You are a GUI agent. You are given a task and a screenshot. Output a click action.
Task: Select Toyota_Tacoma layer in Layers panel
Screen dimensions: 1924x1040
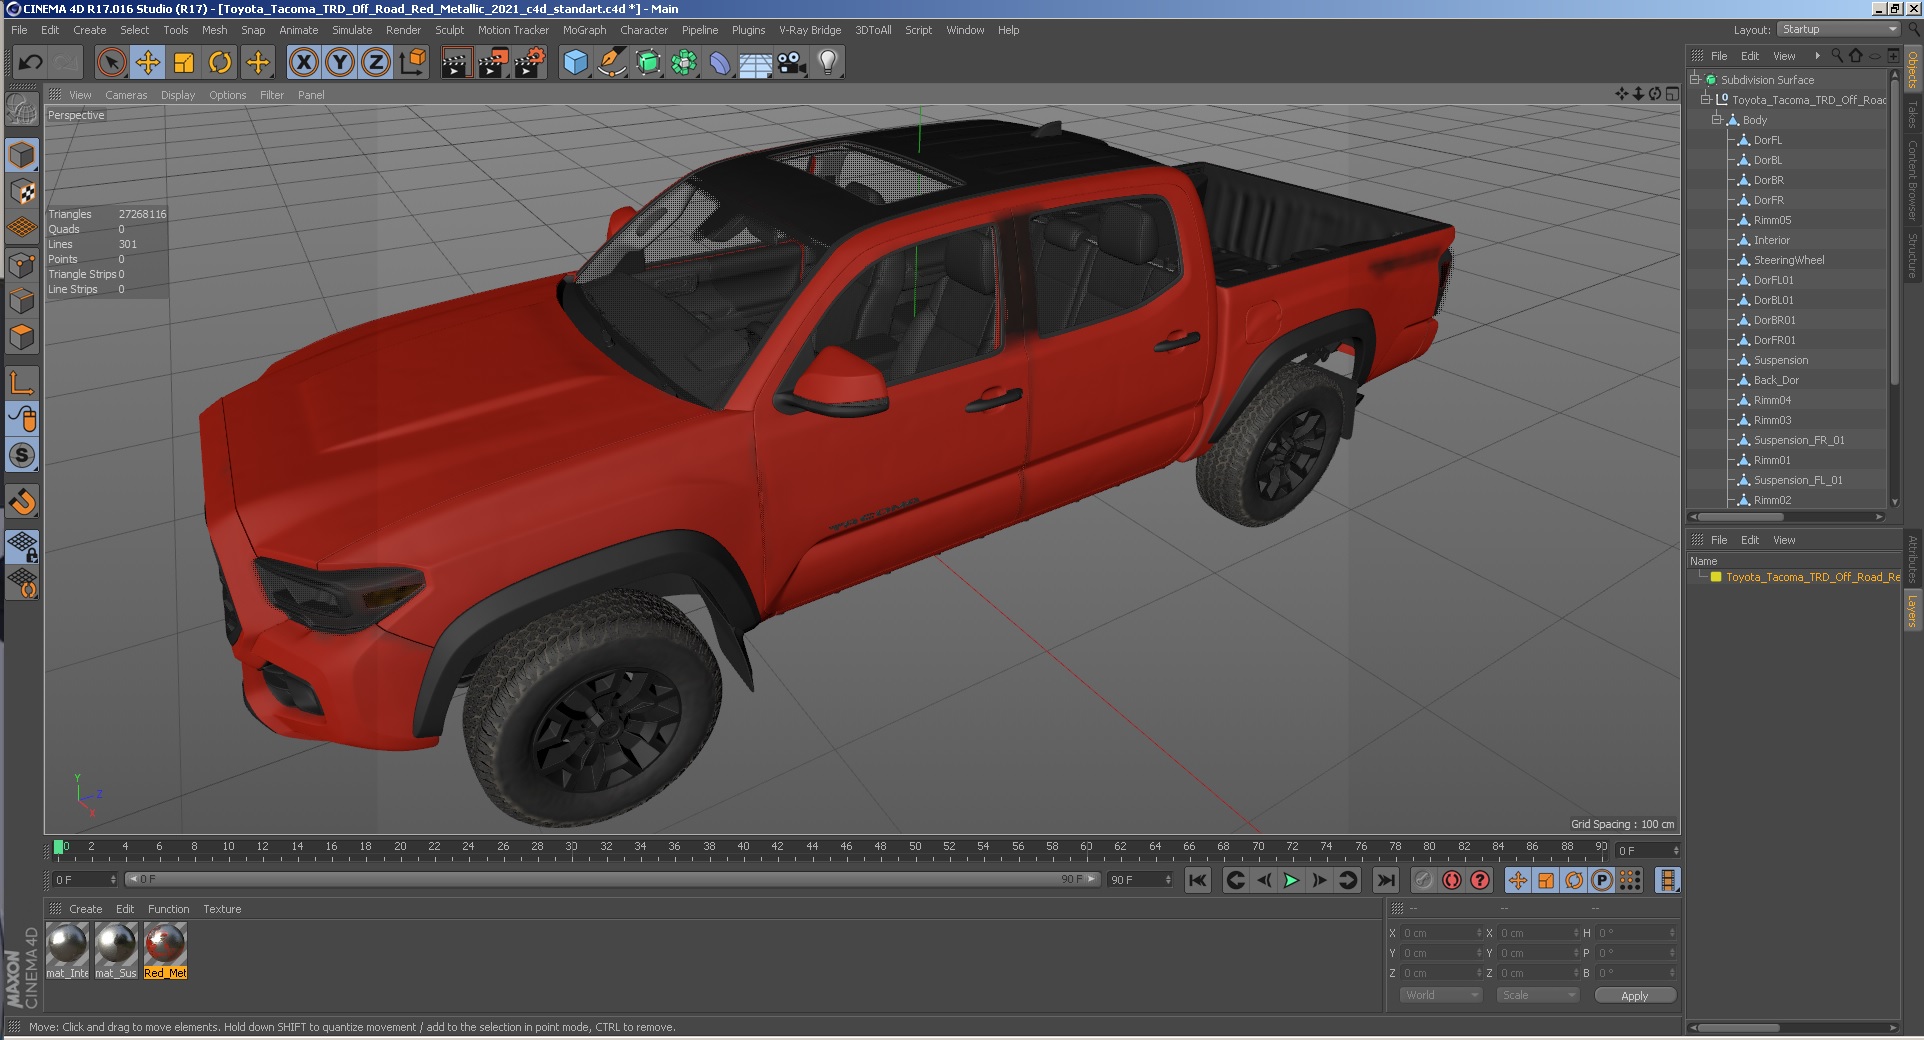coord(1812,577)
